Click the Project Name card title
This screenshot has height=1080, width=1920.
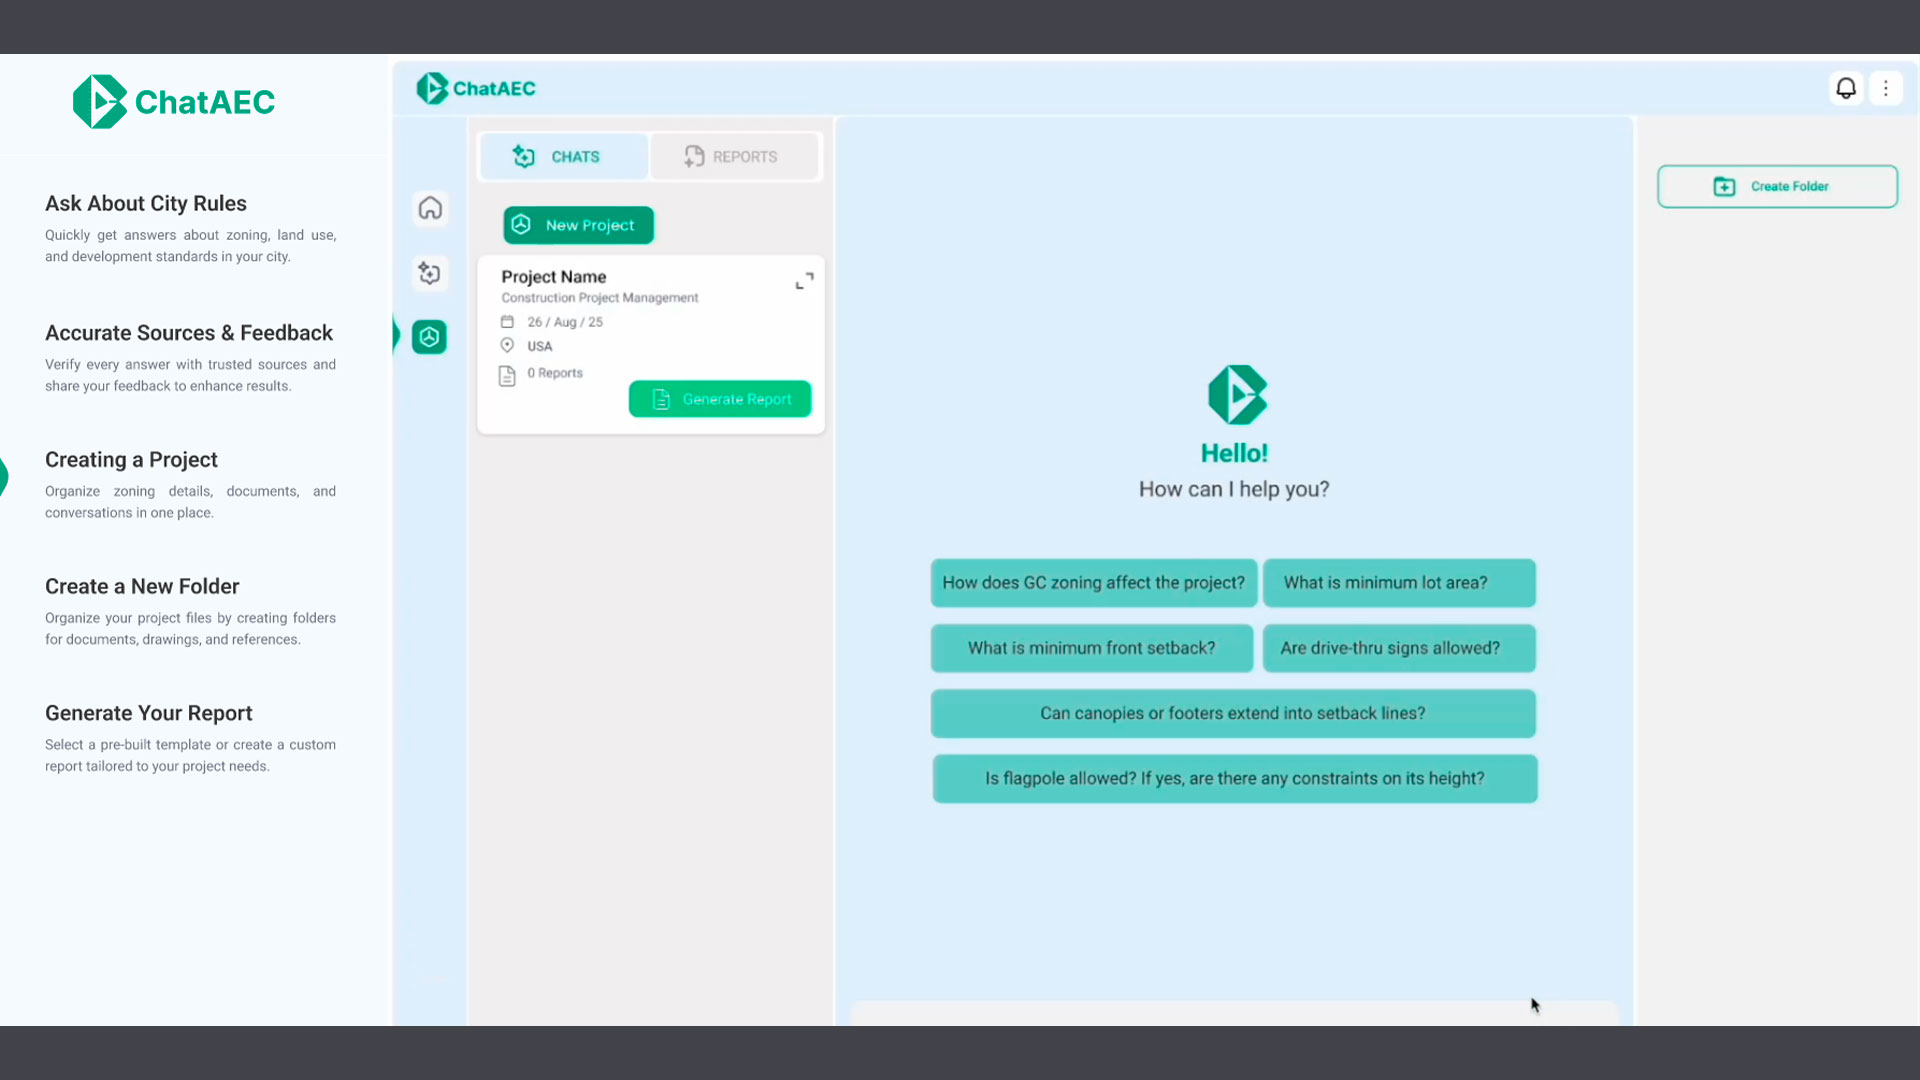click(x=553, y=277)
